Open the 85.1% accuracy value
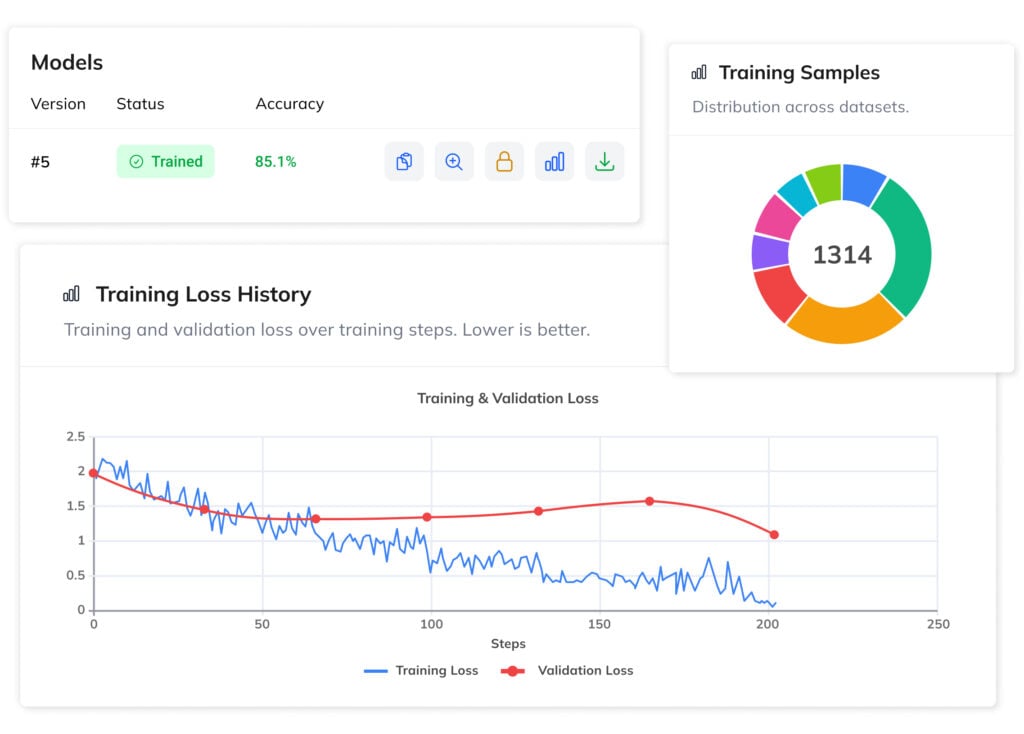 pos(275,161)
